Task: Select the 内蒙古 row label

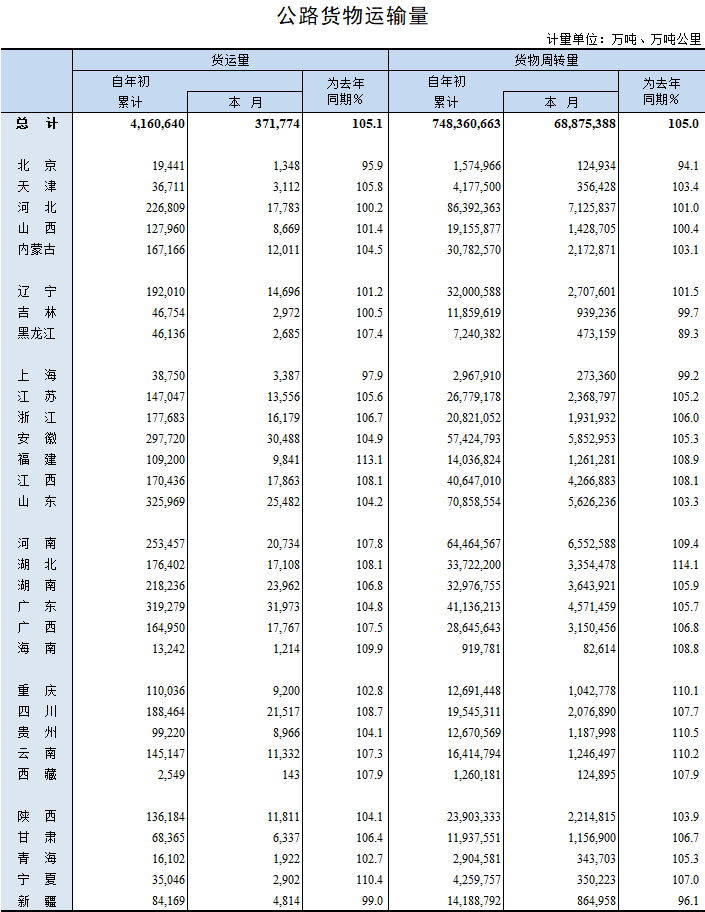Action: coord(37,249)
